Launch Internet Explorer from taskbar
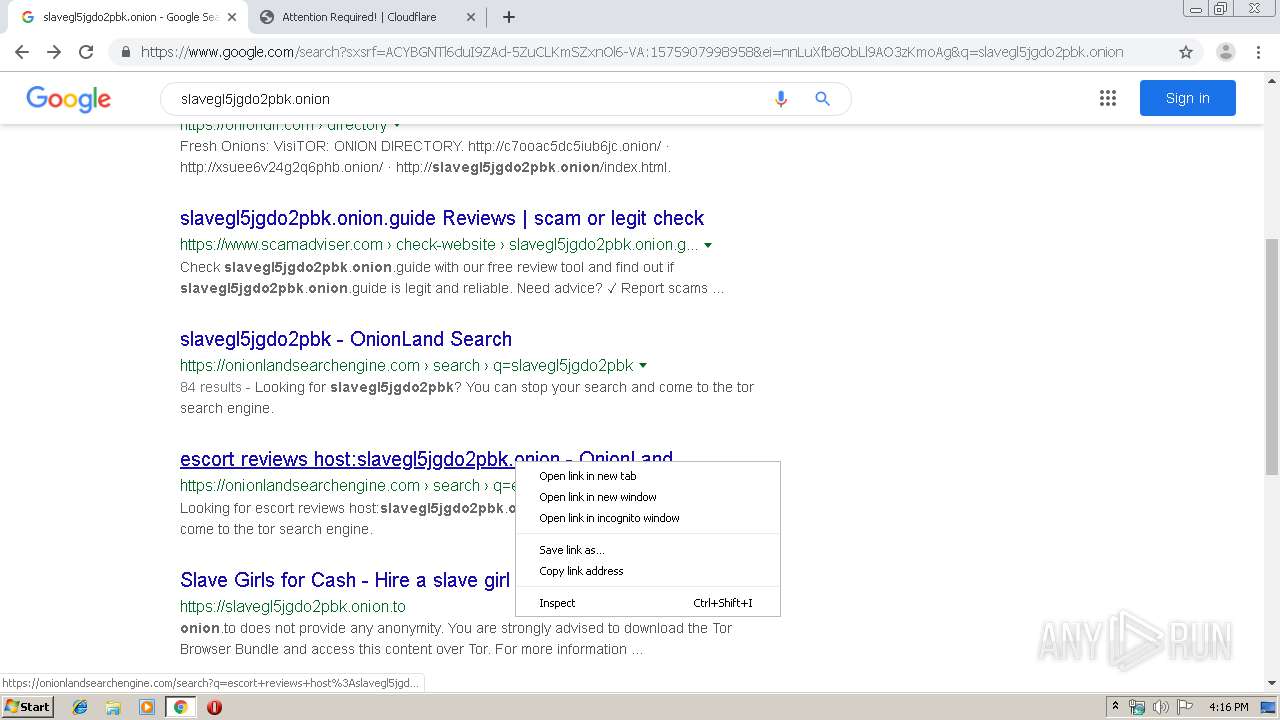The image size is (1280, 720). (x=80, y=707)
